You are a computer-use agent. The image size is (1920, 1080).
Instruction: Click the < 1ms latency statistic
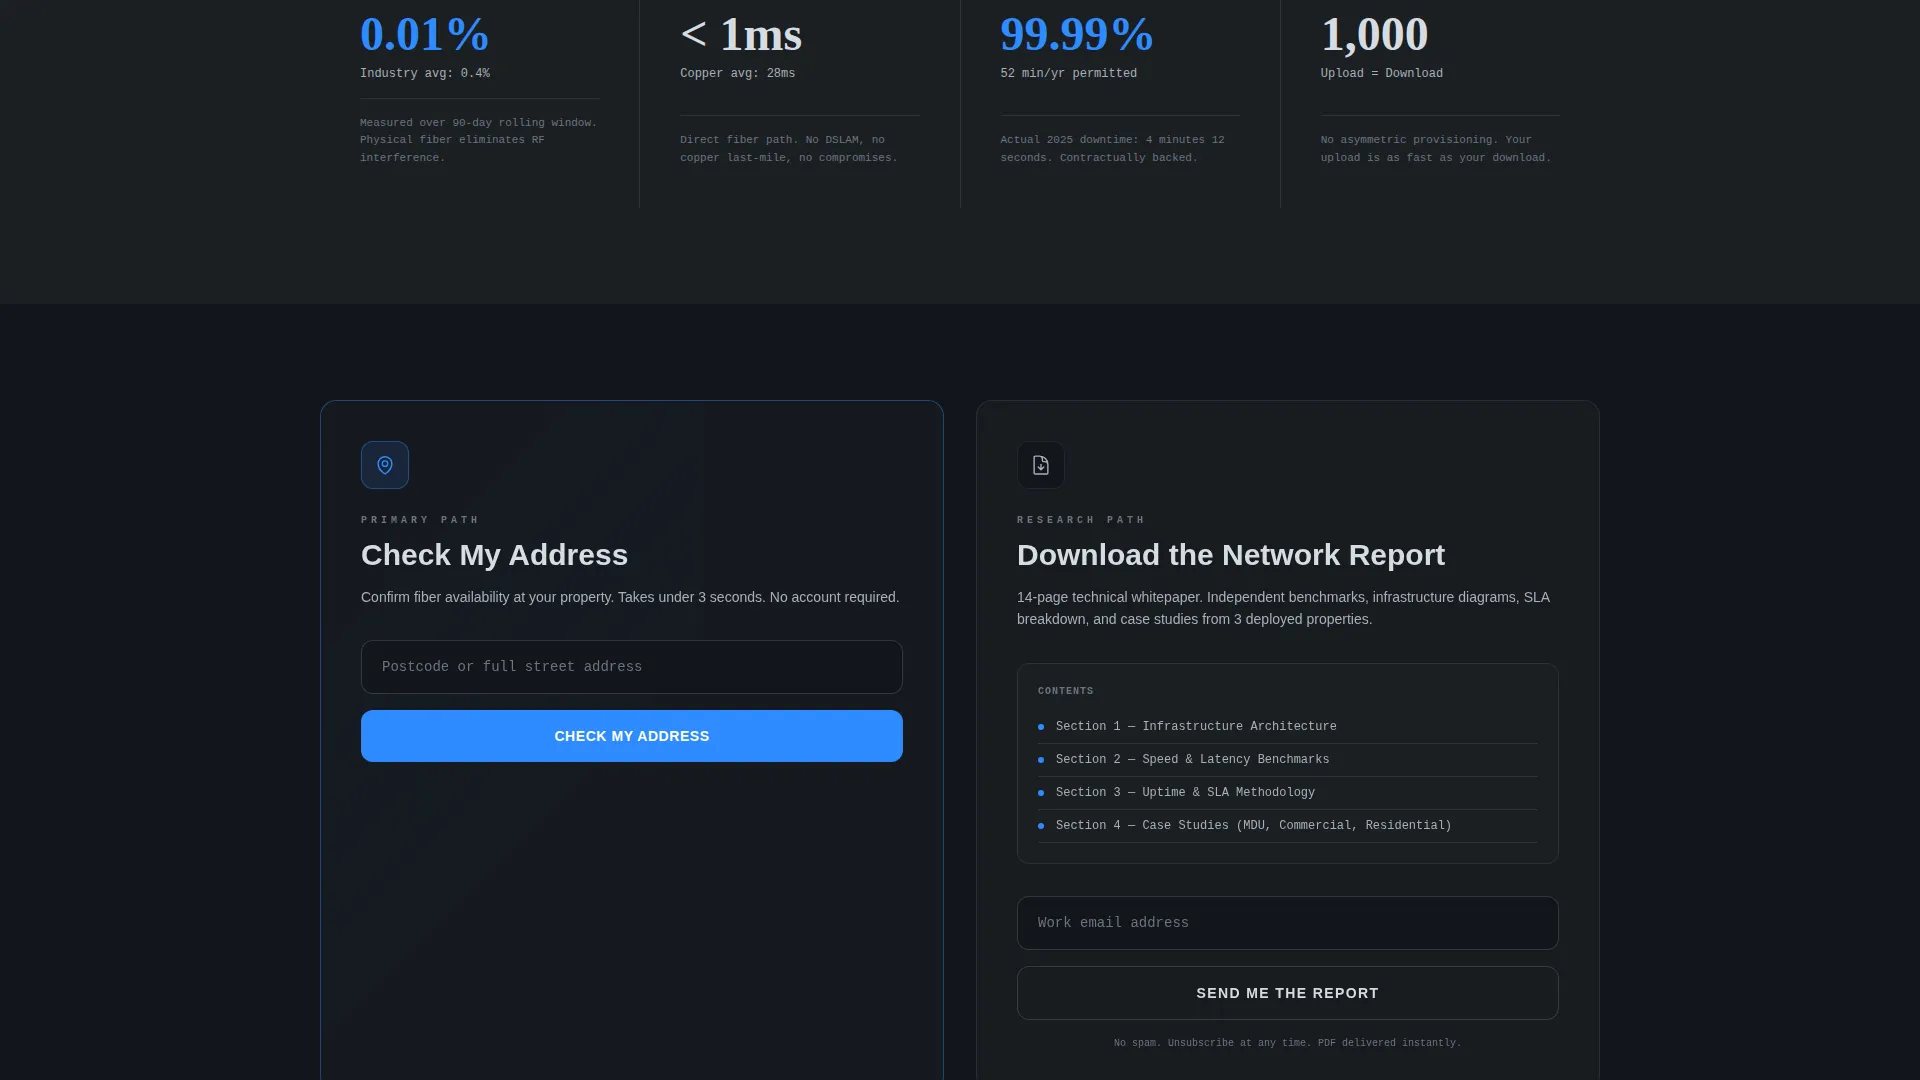pyautogui.click(x=741, y=35)
